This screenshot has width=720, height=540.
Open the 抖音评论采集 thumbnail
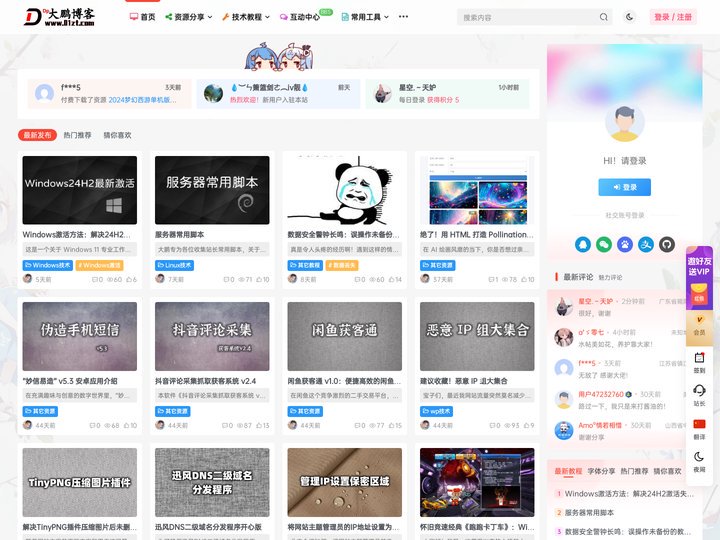point(212,336)
